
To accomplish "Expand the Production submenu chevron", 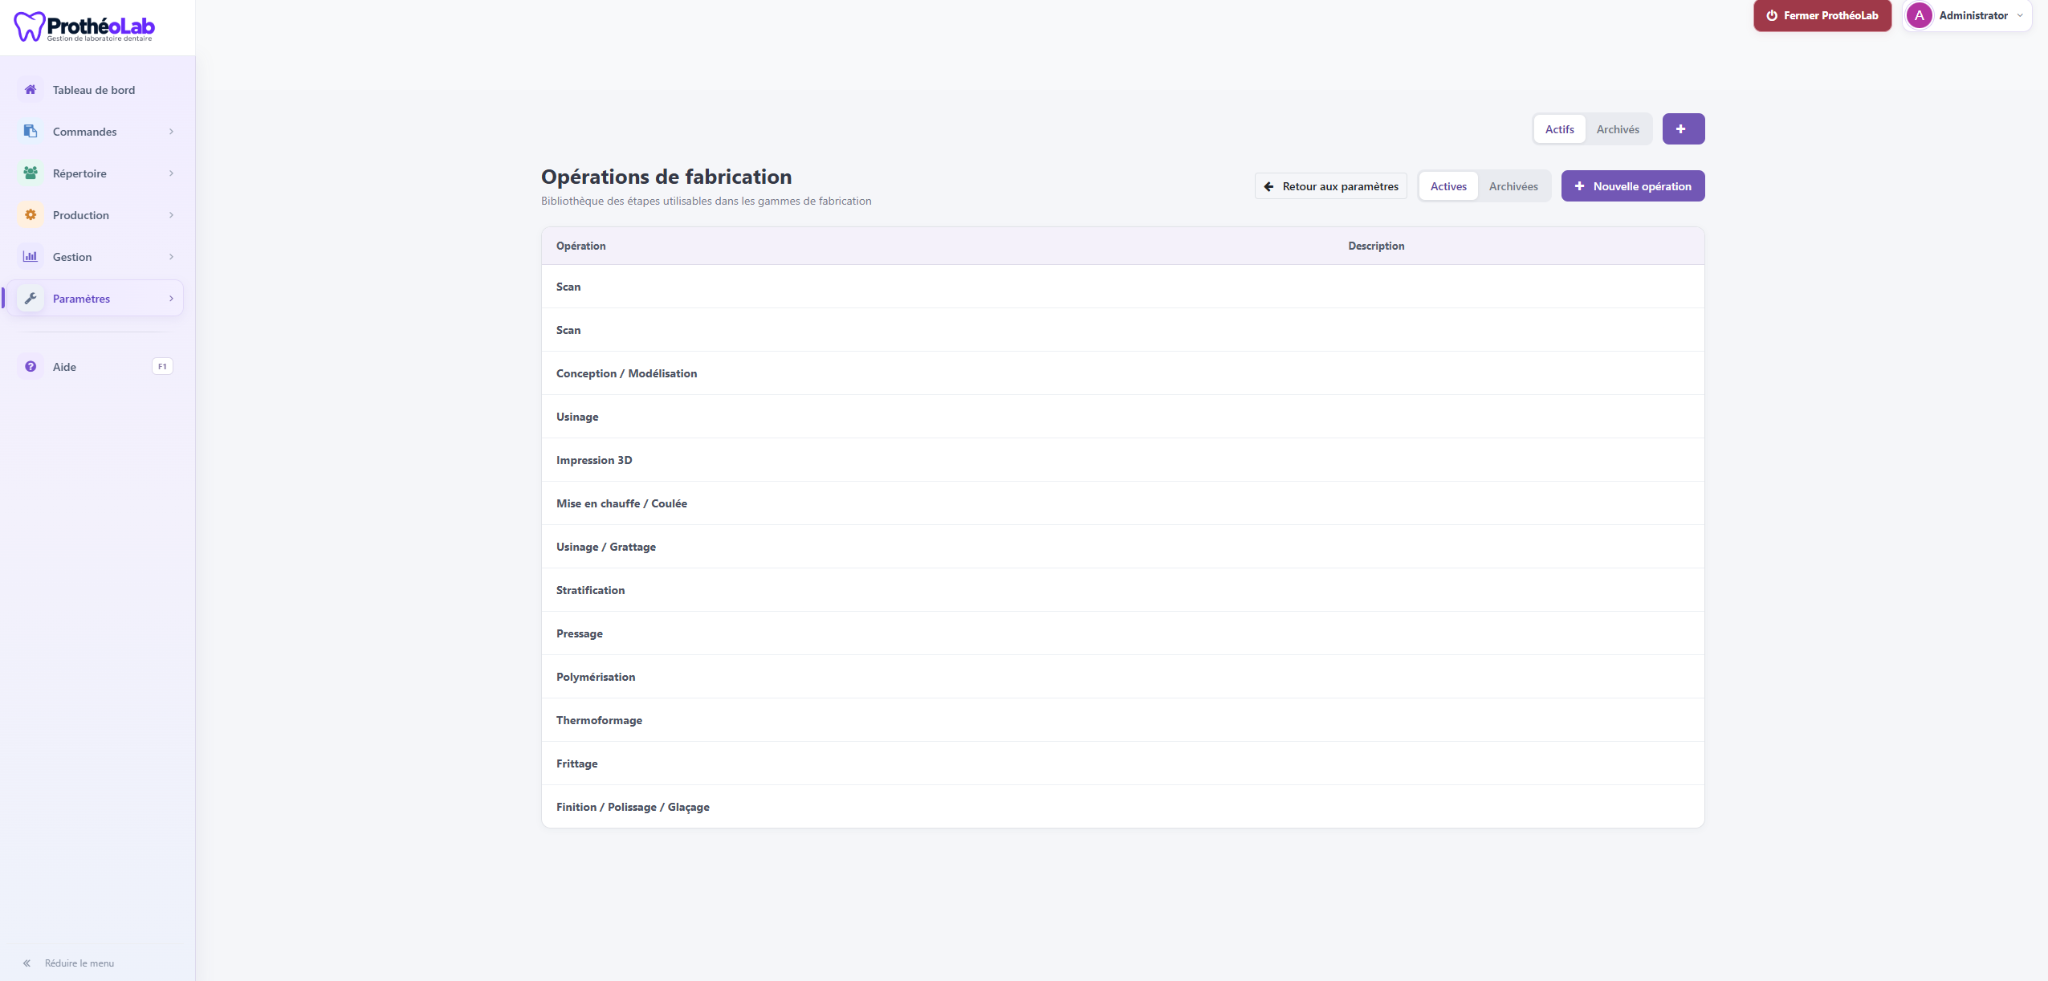I will coord(171,215).
